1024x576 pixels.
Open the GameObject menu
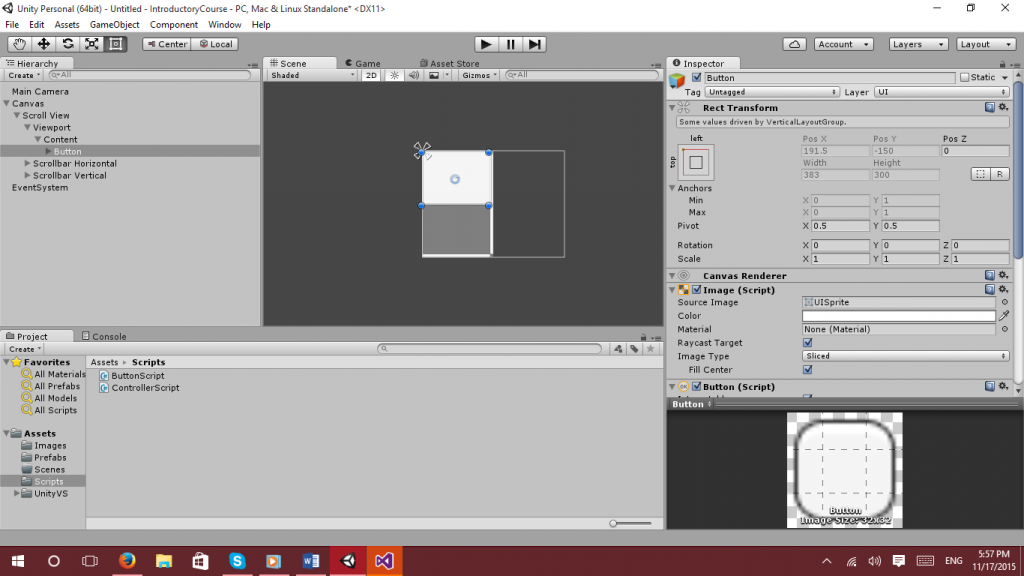[x=114, y=24]
